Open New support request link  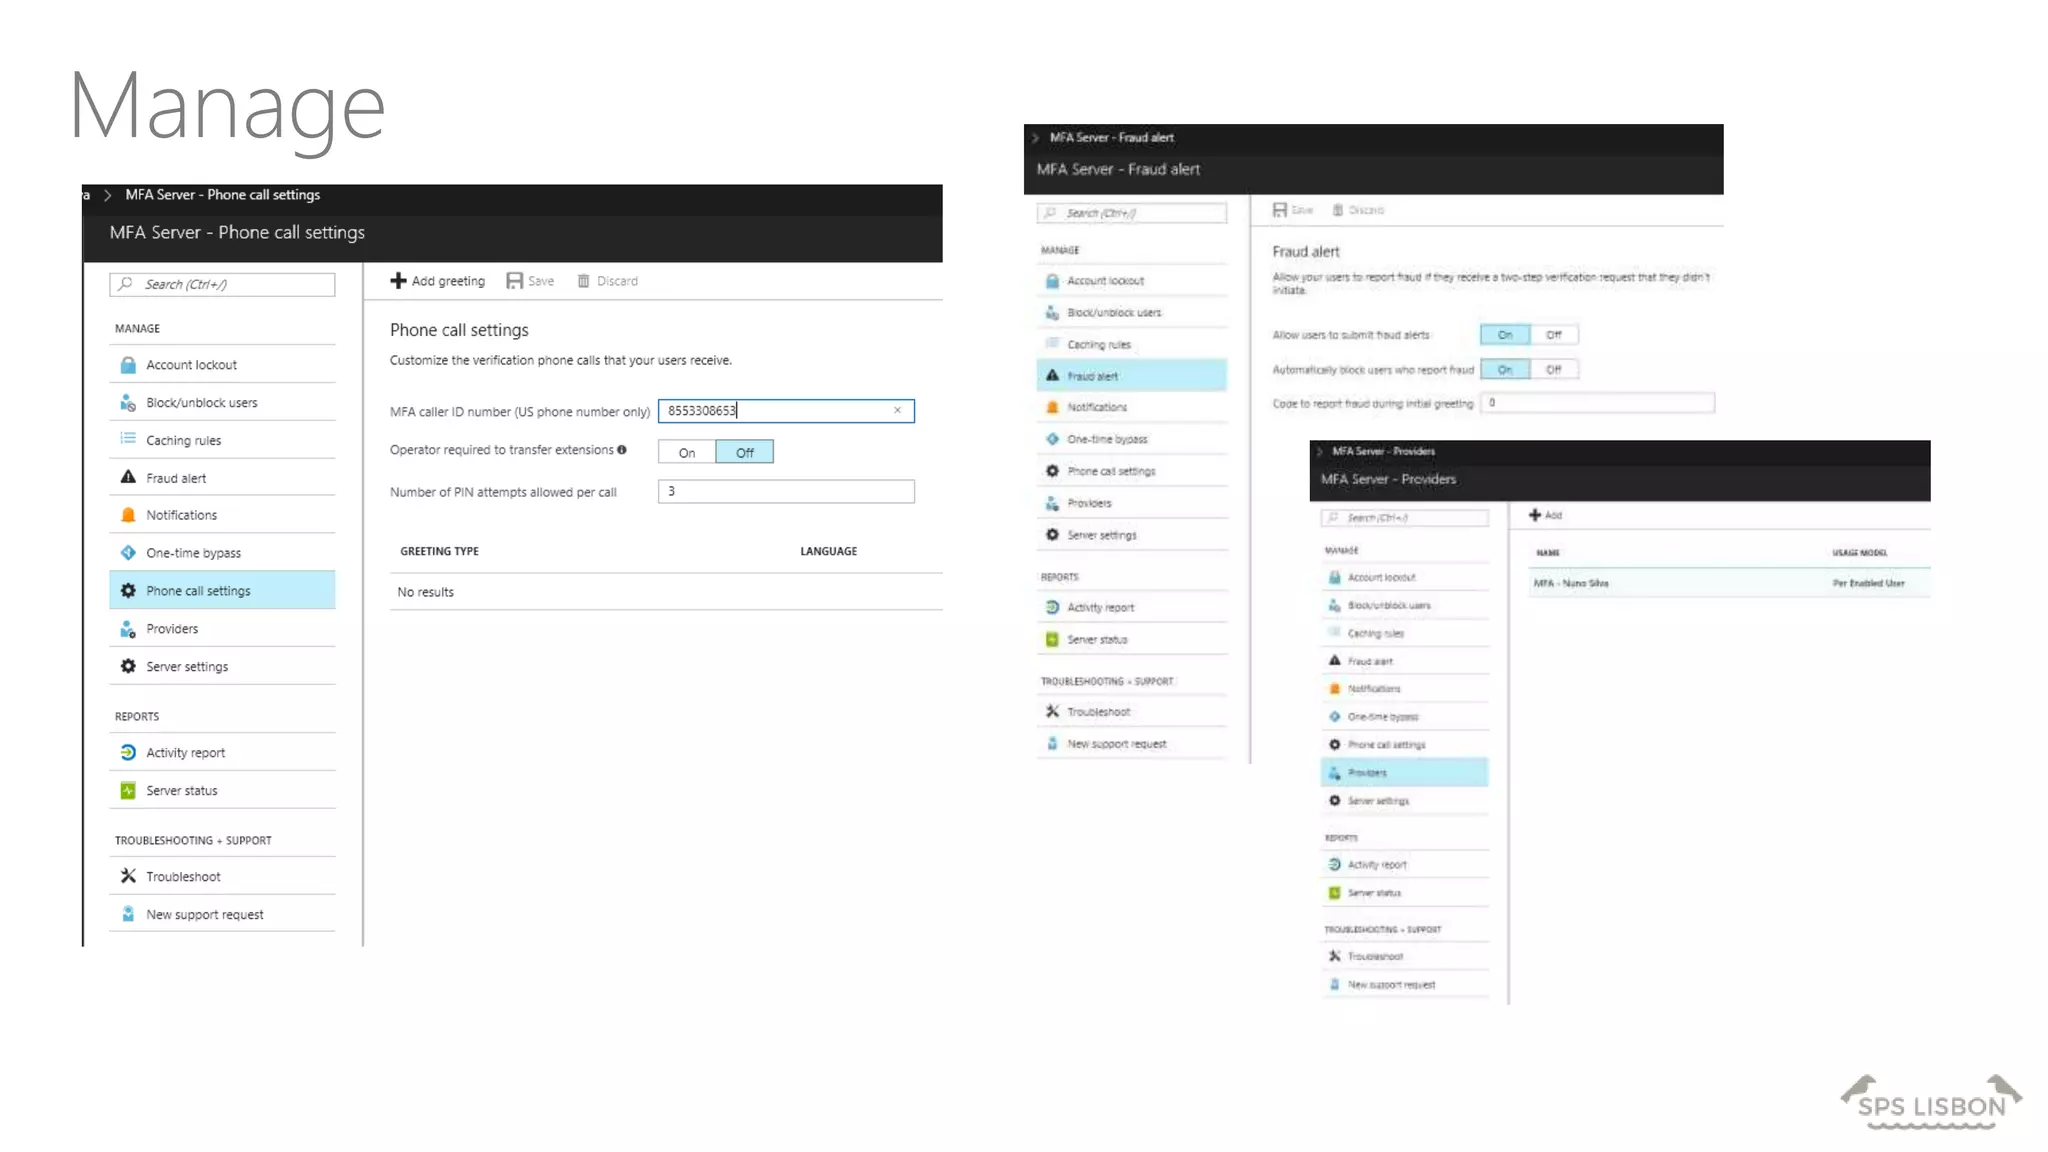(x=204, y=914)
